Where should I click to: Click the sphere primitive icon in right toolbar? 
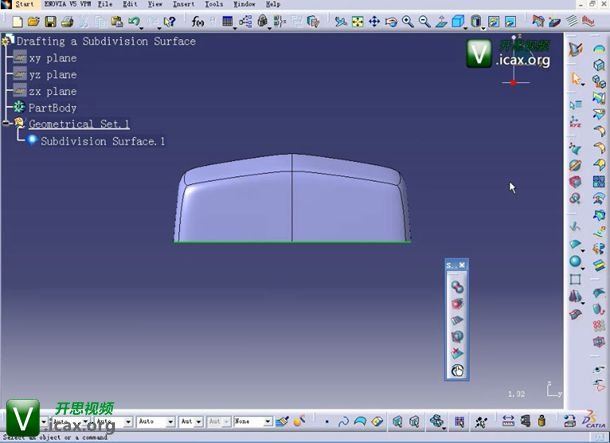coord(576,262)
